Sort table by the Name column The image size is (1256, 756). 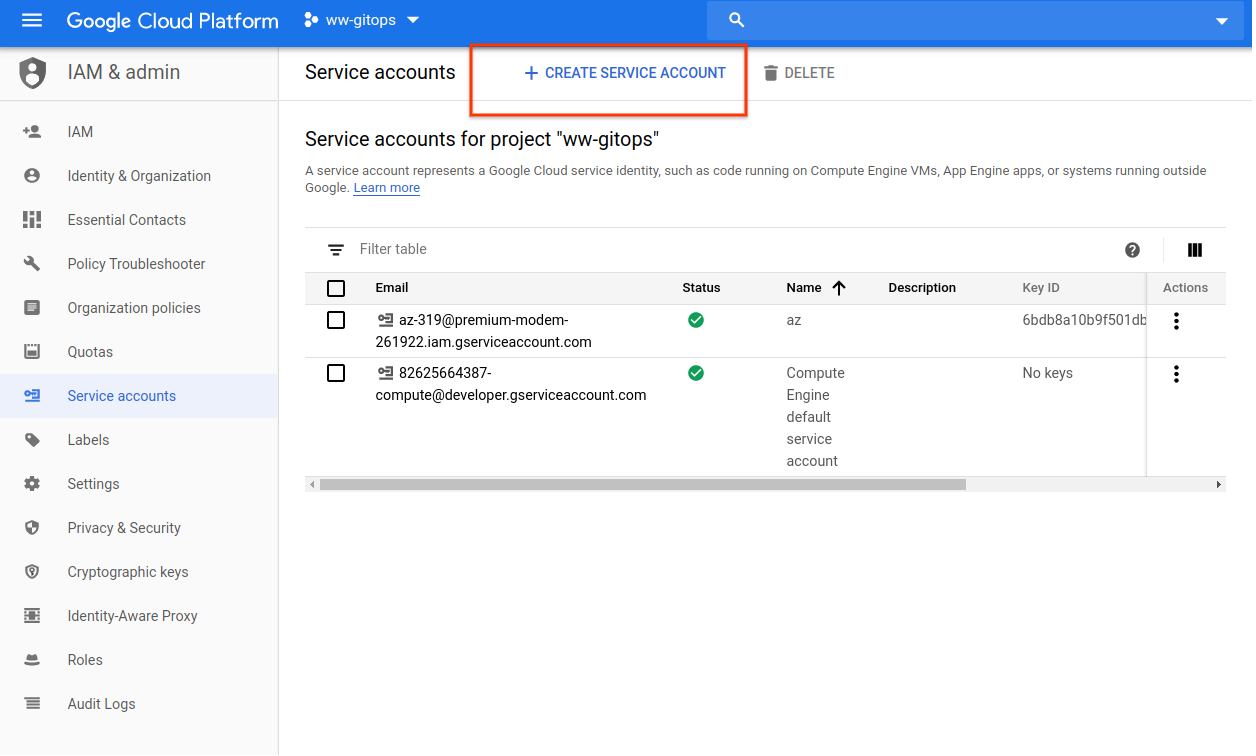click(x=813, y=287)
